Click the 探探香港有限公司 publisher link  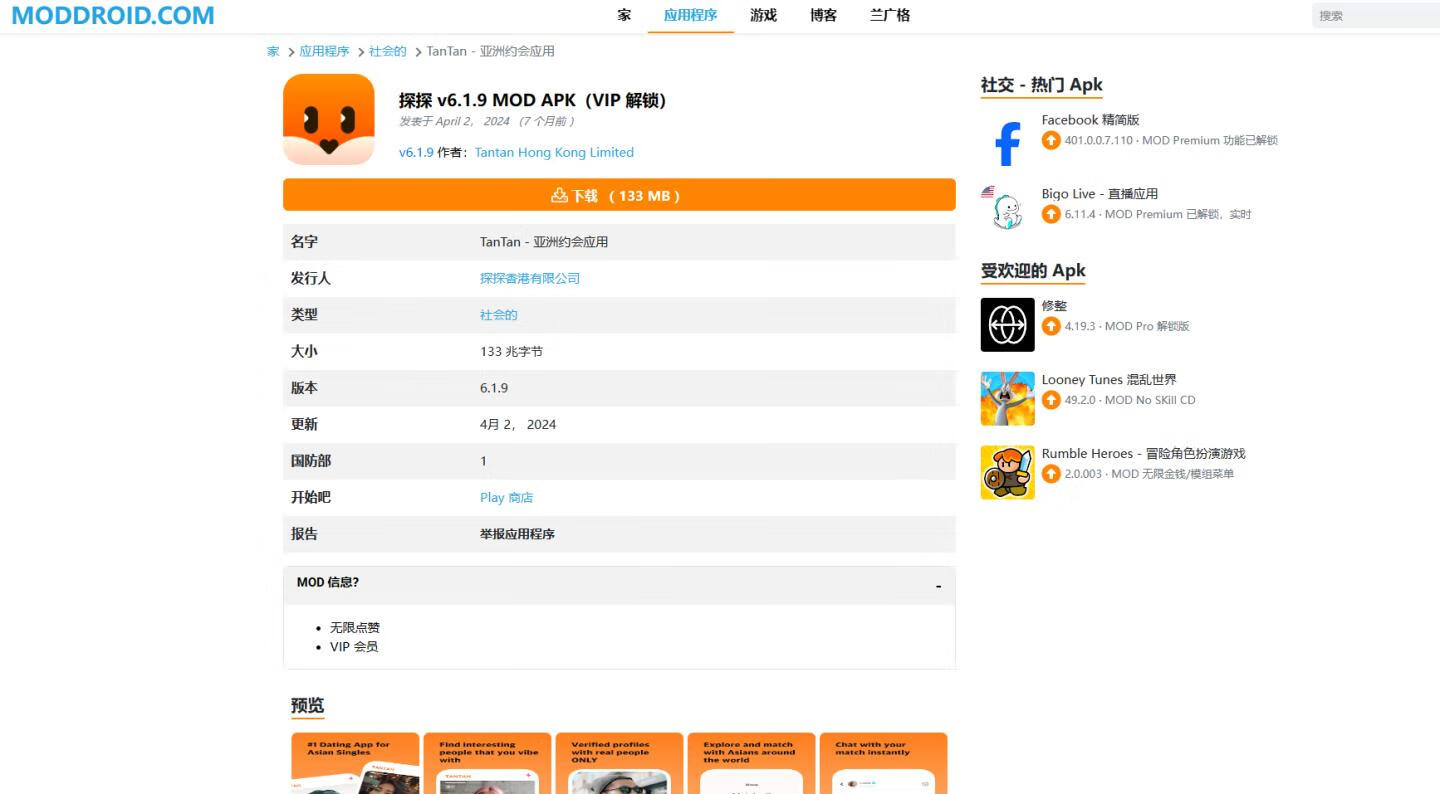[x=529, y=278]
